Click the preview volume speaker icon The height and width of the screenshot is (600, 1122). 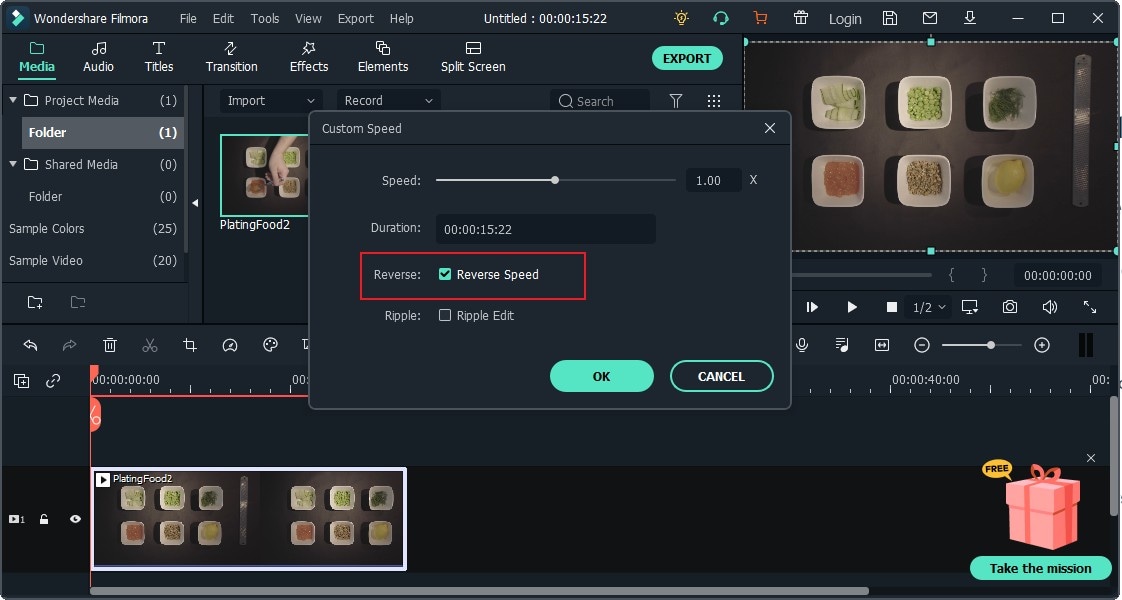click(x=1050, y=307)
